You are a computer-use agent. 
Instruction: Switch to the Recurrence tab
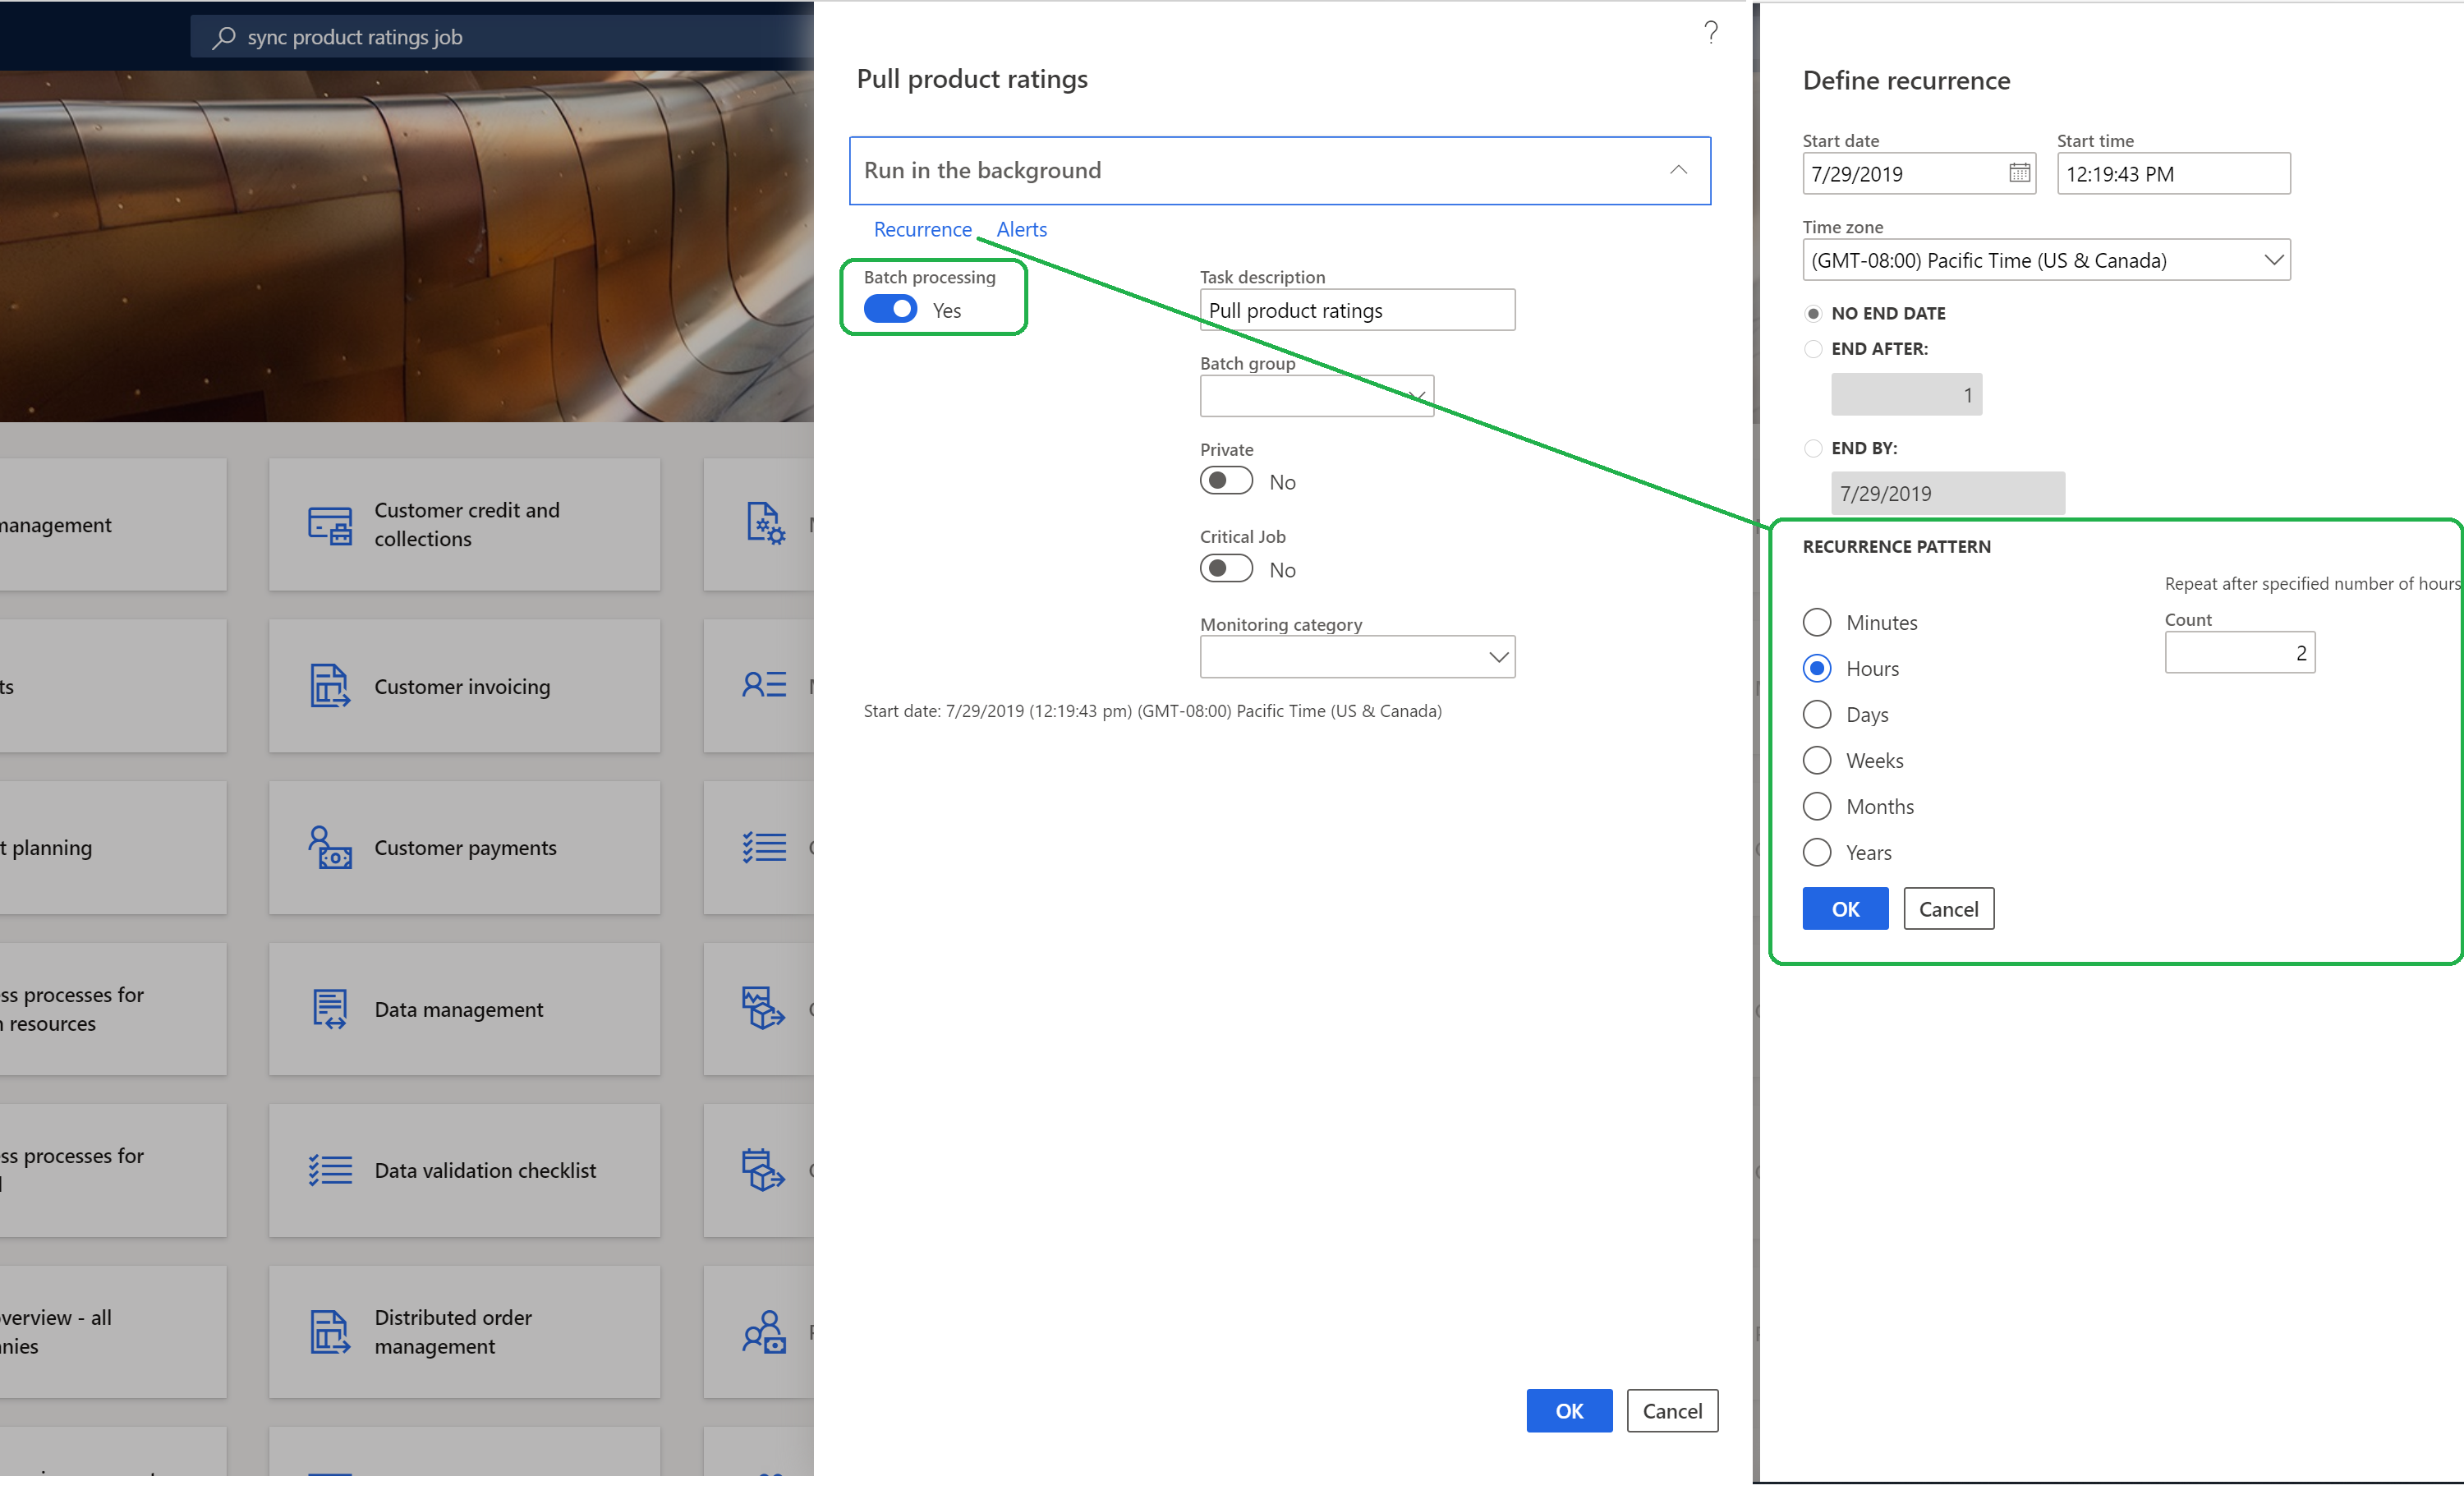point(921,228)
